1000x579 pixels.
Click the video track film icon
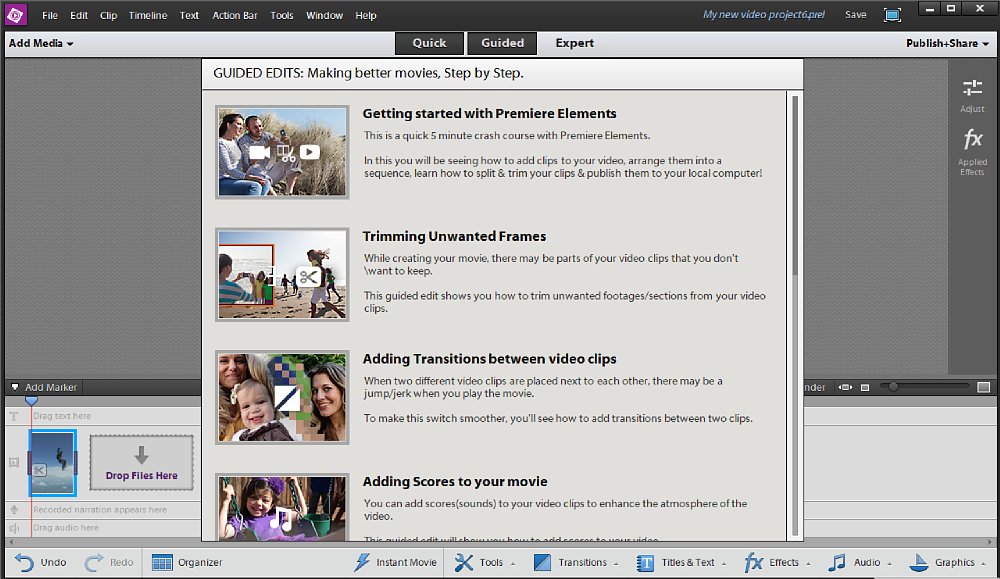coord(14,462)
